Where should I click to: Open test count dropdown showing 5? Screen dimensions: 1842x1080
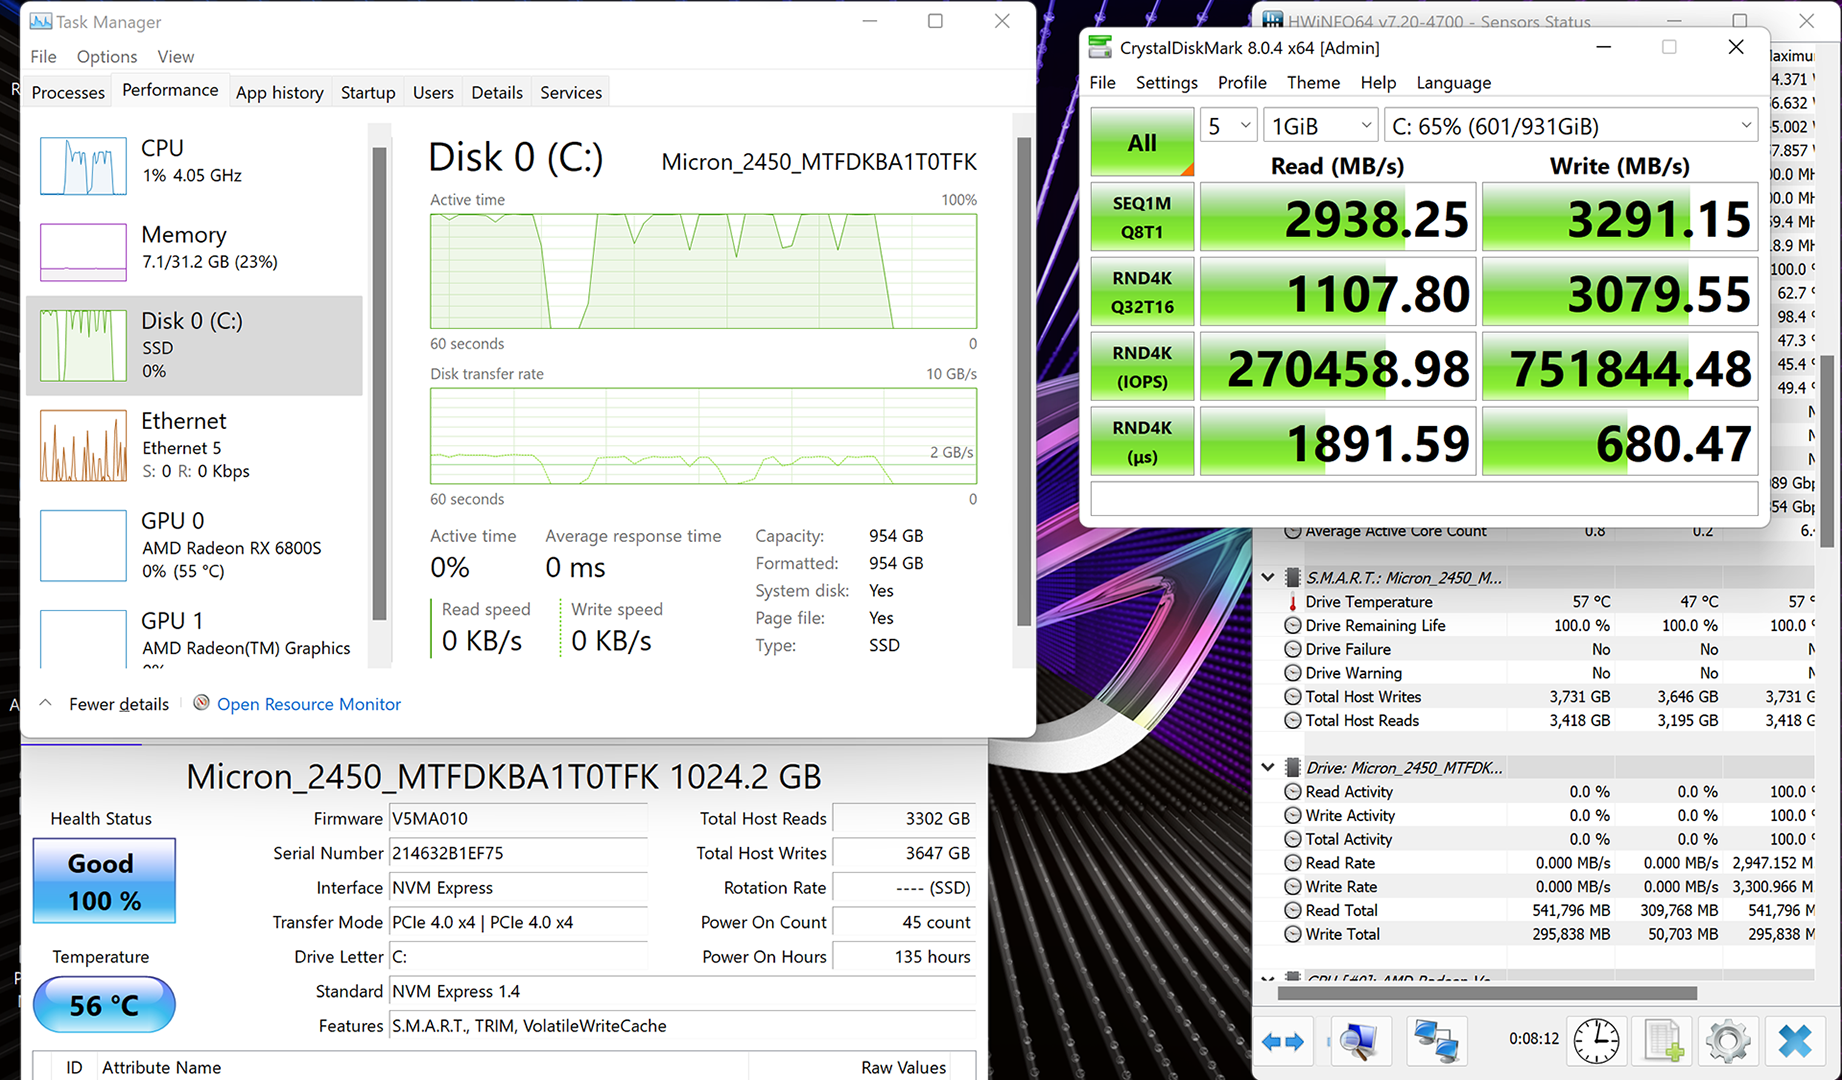coord(1229,126)
